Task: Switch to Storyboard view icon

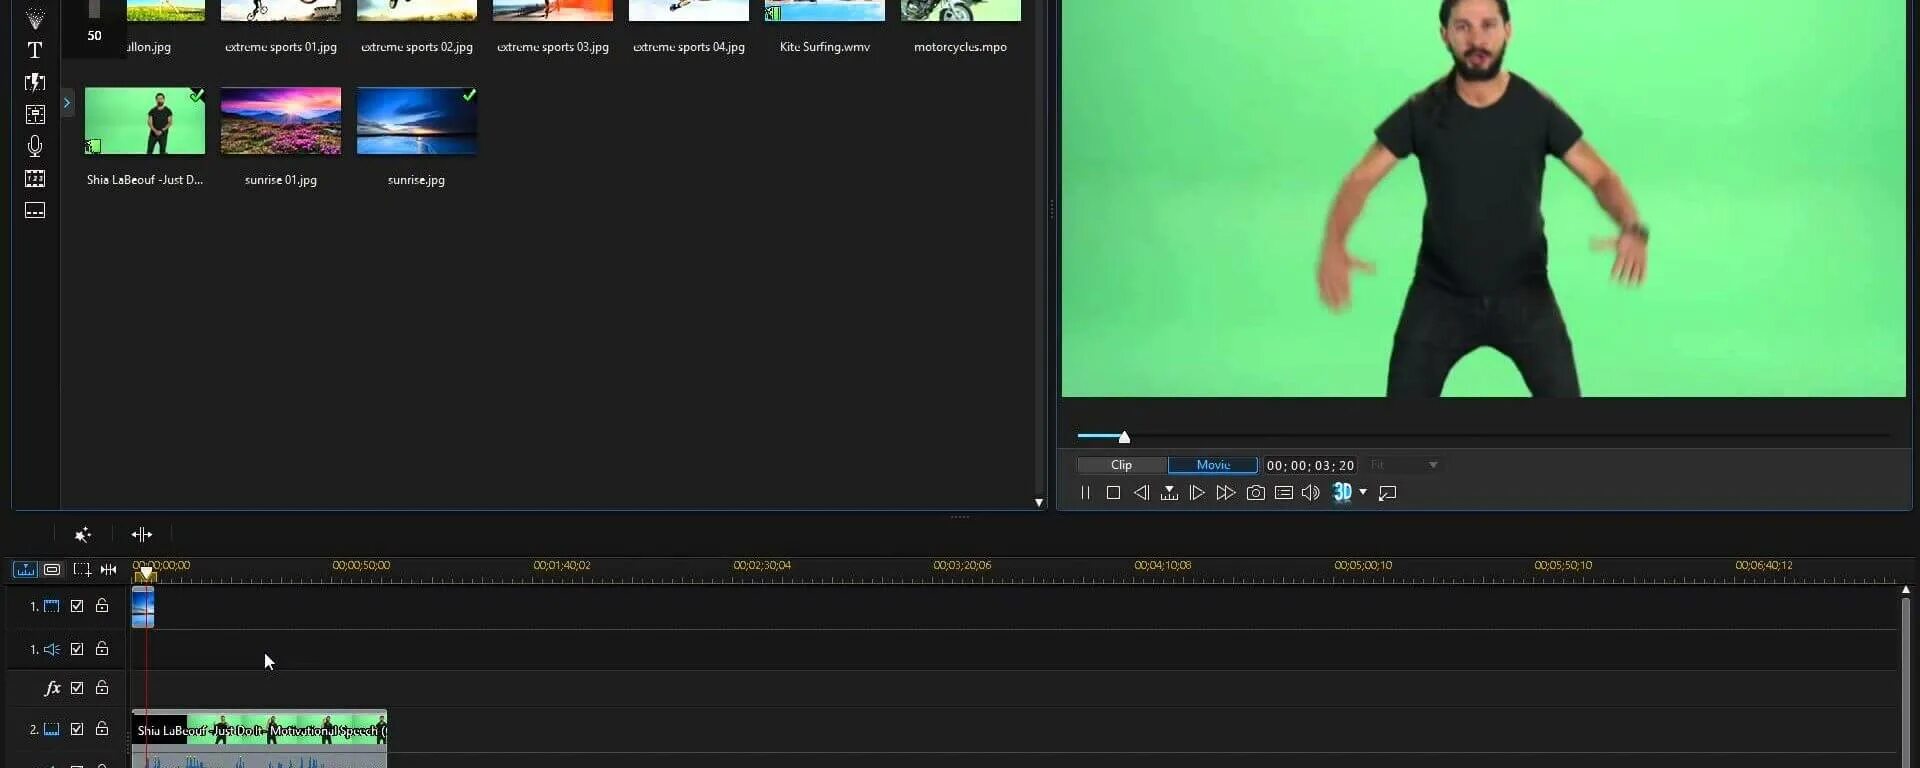Action: [x=52, y=569]
